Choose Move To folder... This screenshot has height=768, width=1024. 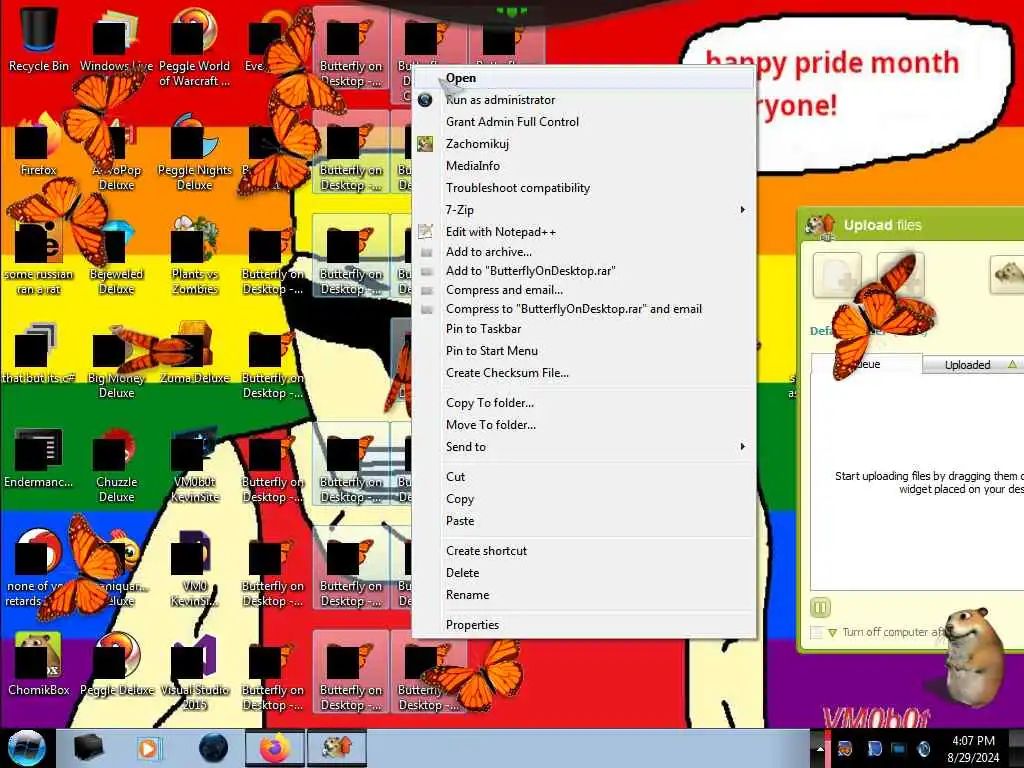(584, 425)
